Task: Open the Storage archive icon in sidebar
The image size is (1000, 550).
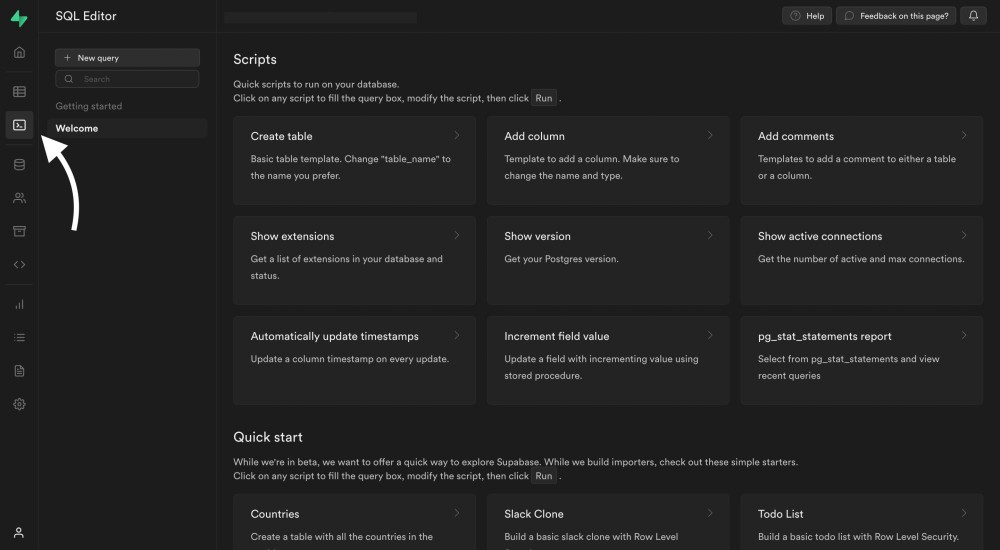Action: [x=19, y=231]
